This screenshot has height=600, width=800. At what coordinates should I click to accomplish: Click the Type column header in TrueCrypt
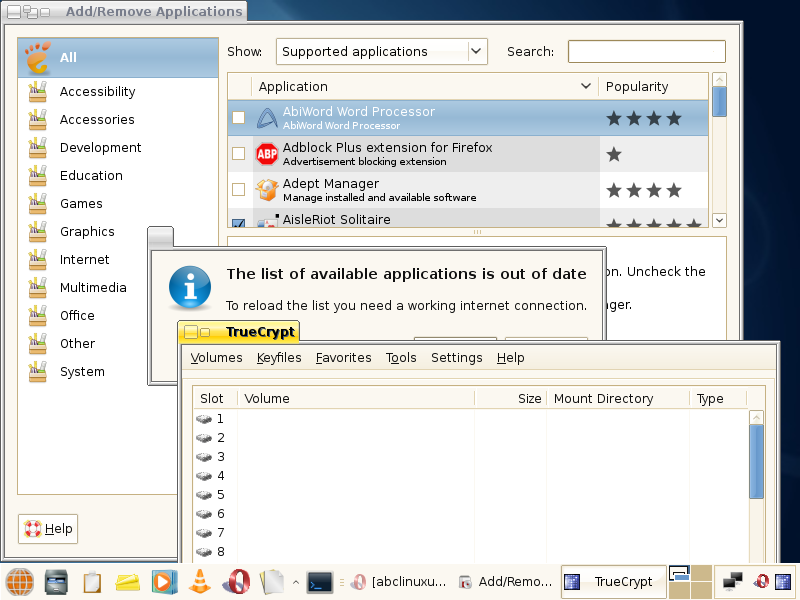pyautogui.click(x=718, y=398)
